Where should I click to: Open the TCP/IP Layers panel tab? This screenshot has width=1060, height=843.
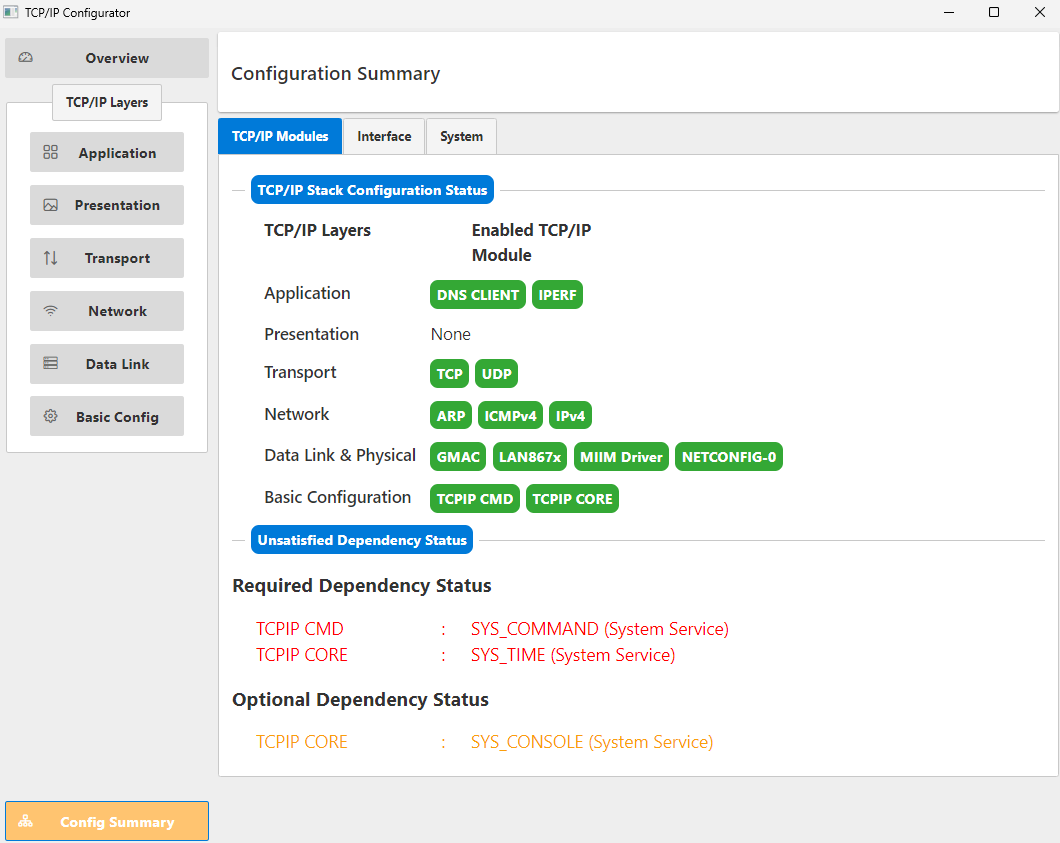107,102
